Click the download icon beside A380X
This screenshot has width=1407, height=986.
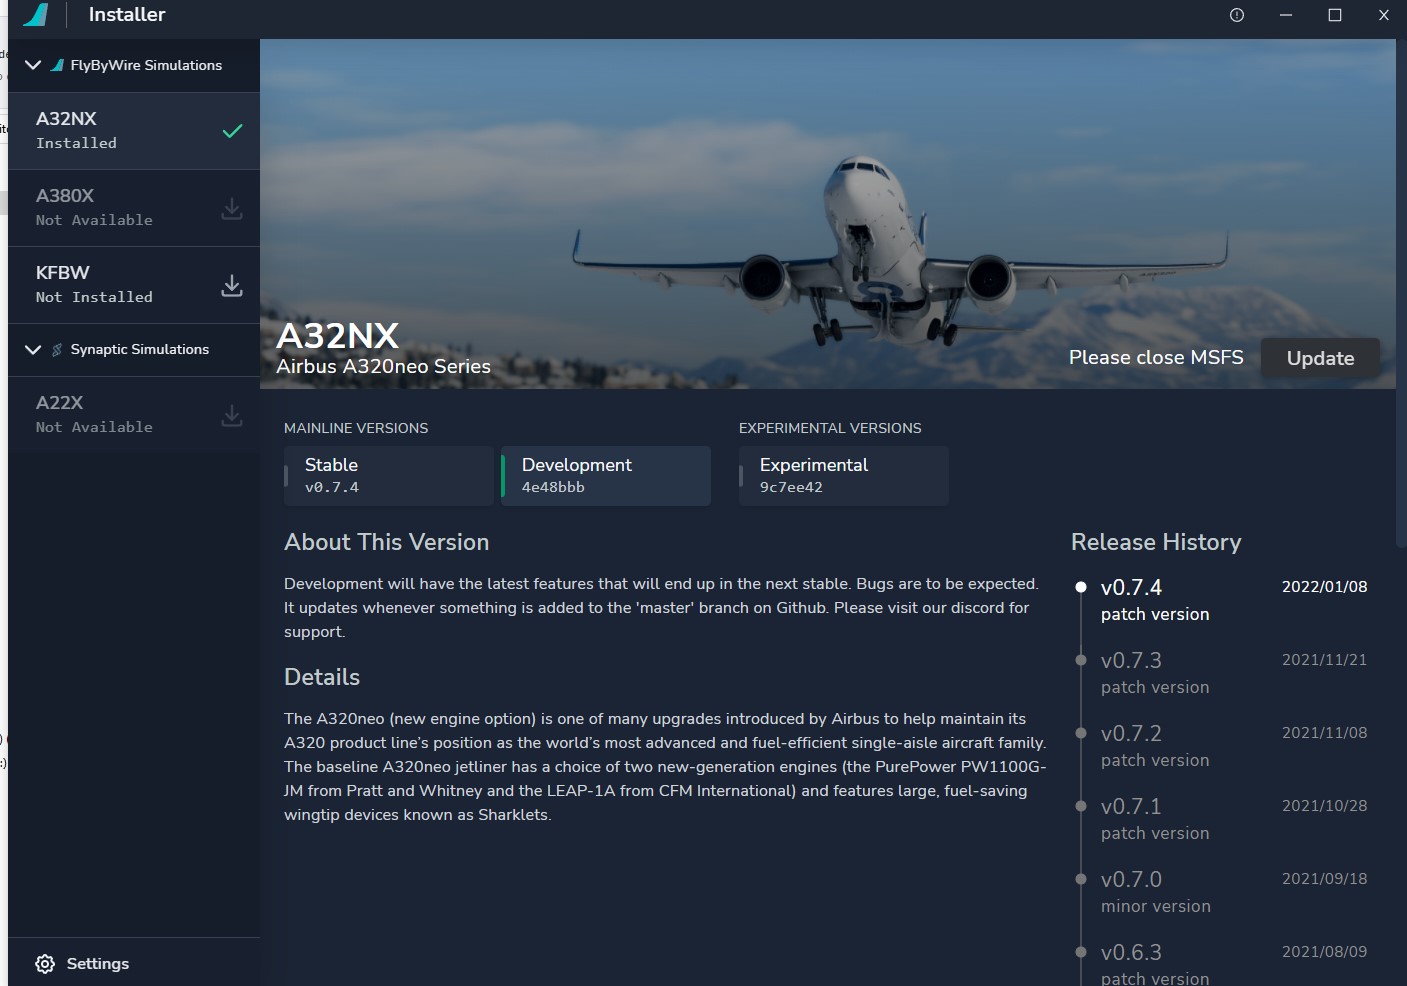[231, 208]
